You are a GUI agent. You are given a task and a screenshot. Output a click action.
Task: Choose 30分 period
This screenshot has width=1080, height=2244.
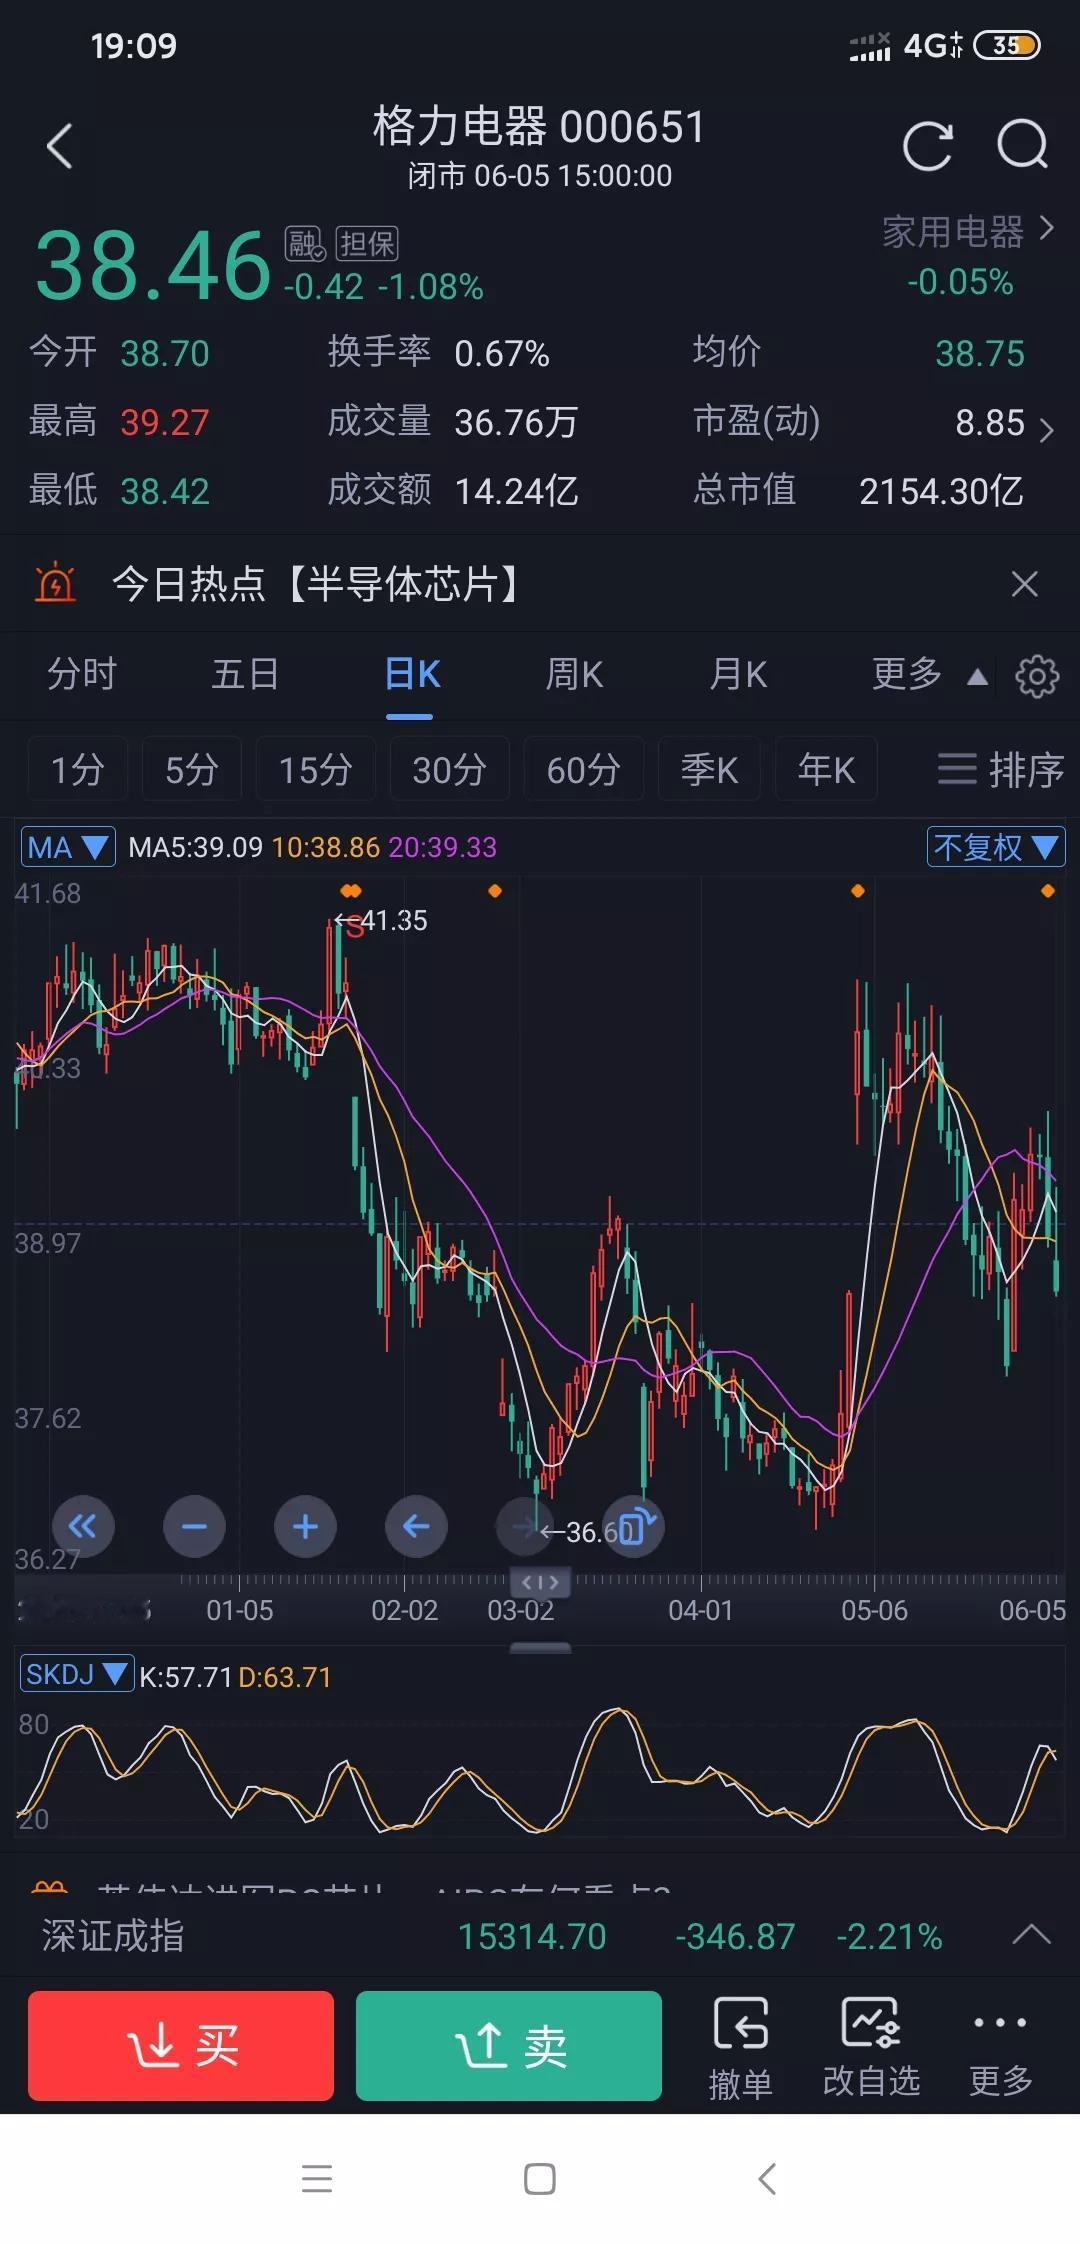click(450, 769)
